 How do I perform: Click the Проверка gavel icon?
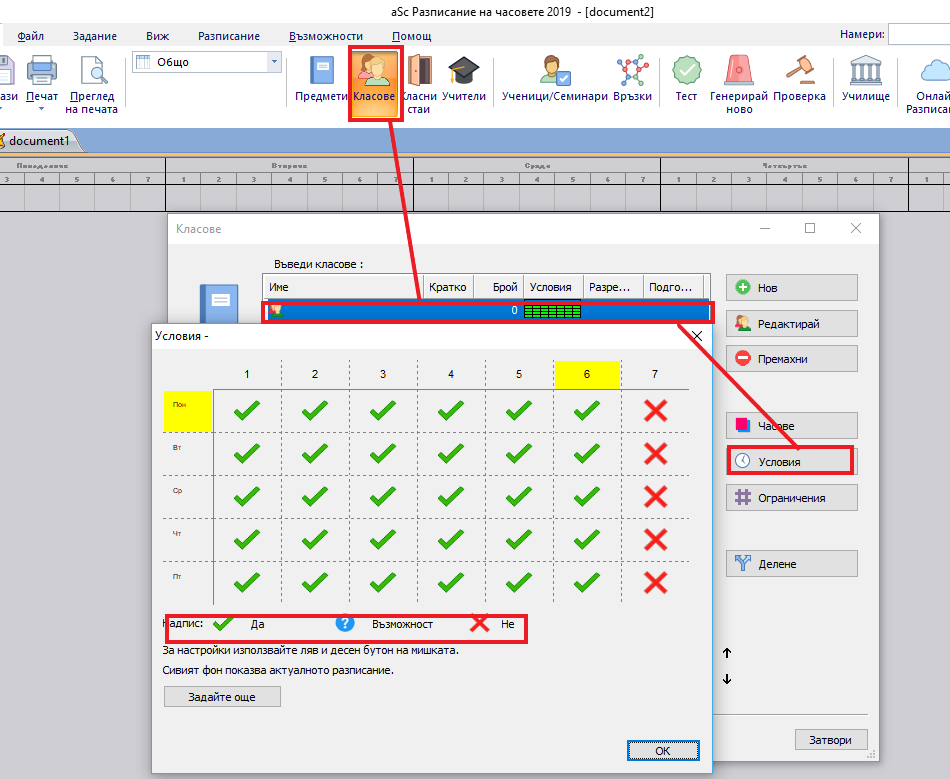(x=799, y=79)
